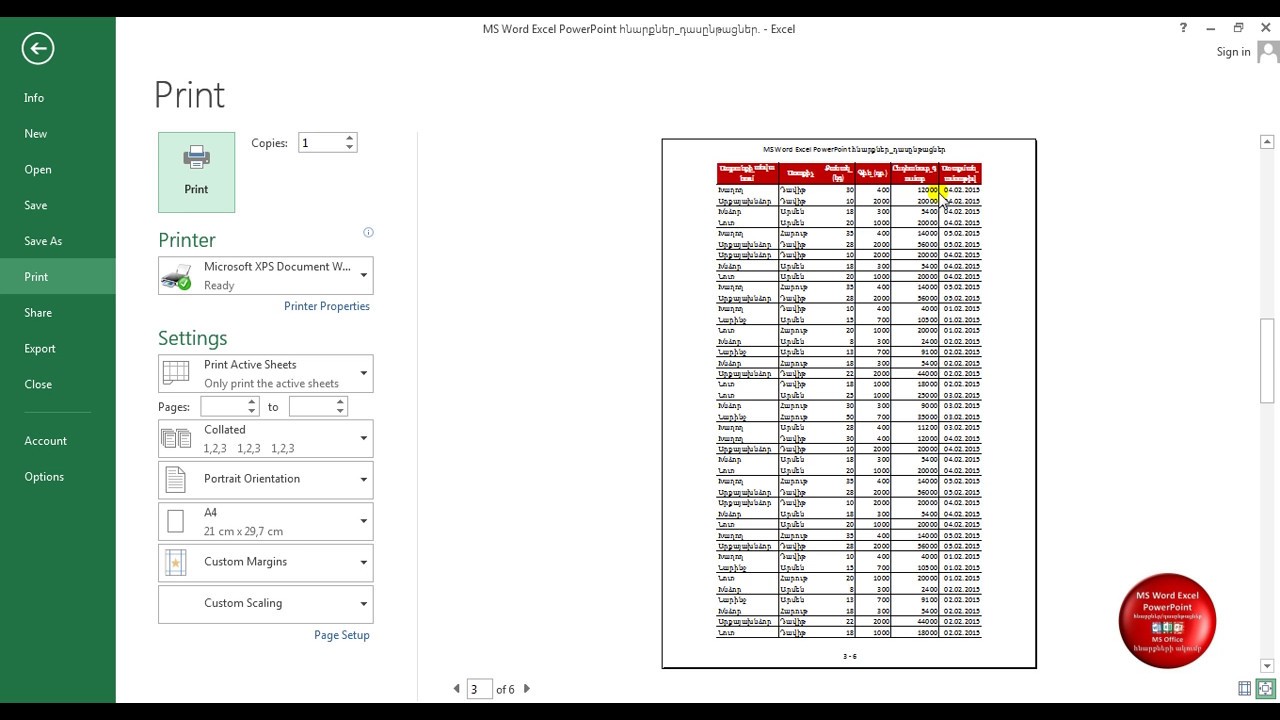Image resolution: width=1280 pixels, height=720 pixels.
Task: Click the preview vertical scrollbar thumb
Action: coord(1267,361)
